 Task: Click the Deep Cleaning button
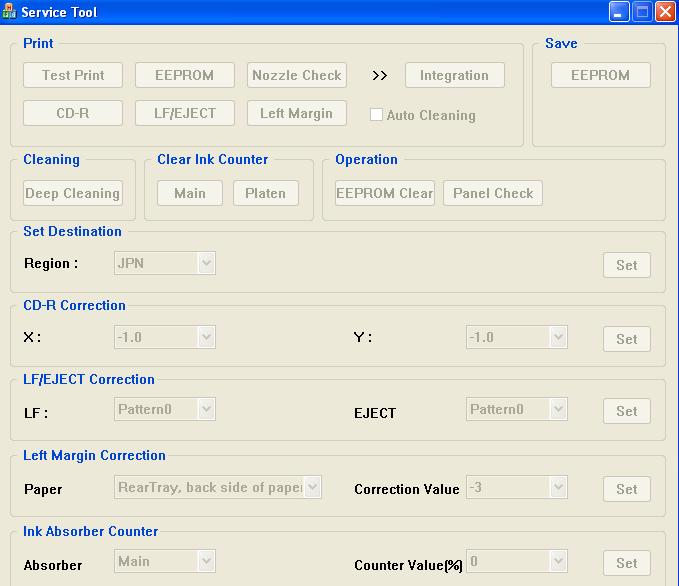73,193
